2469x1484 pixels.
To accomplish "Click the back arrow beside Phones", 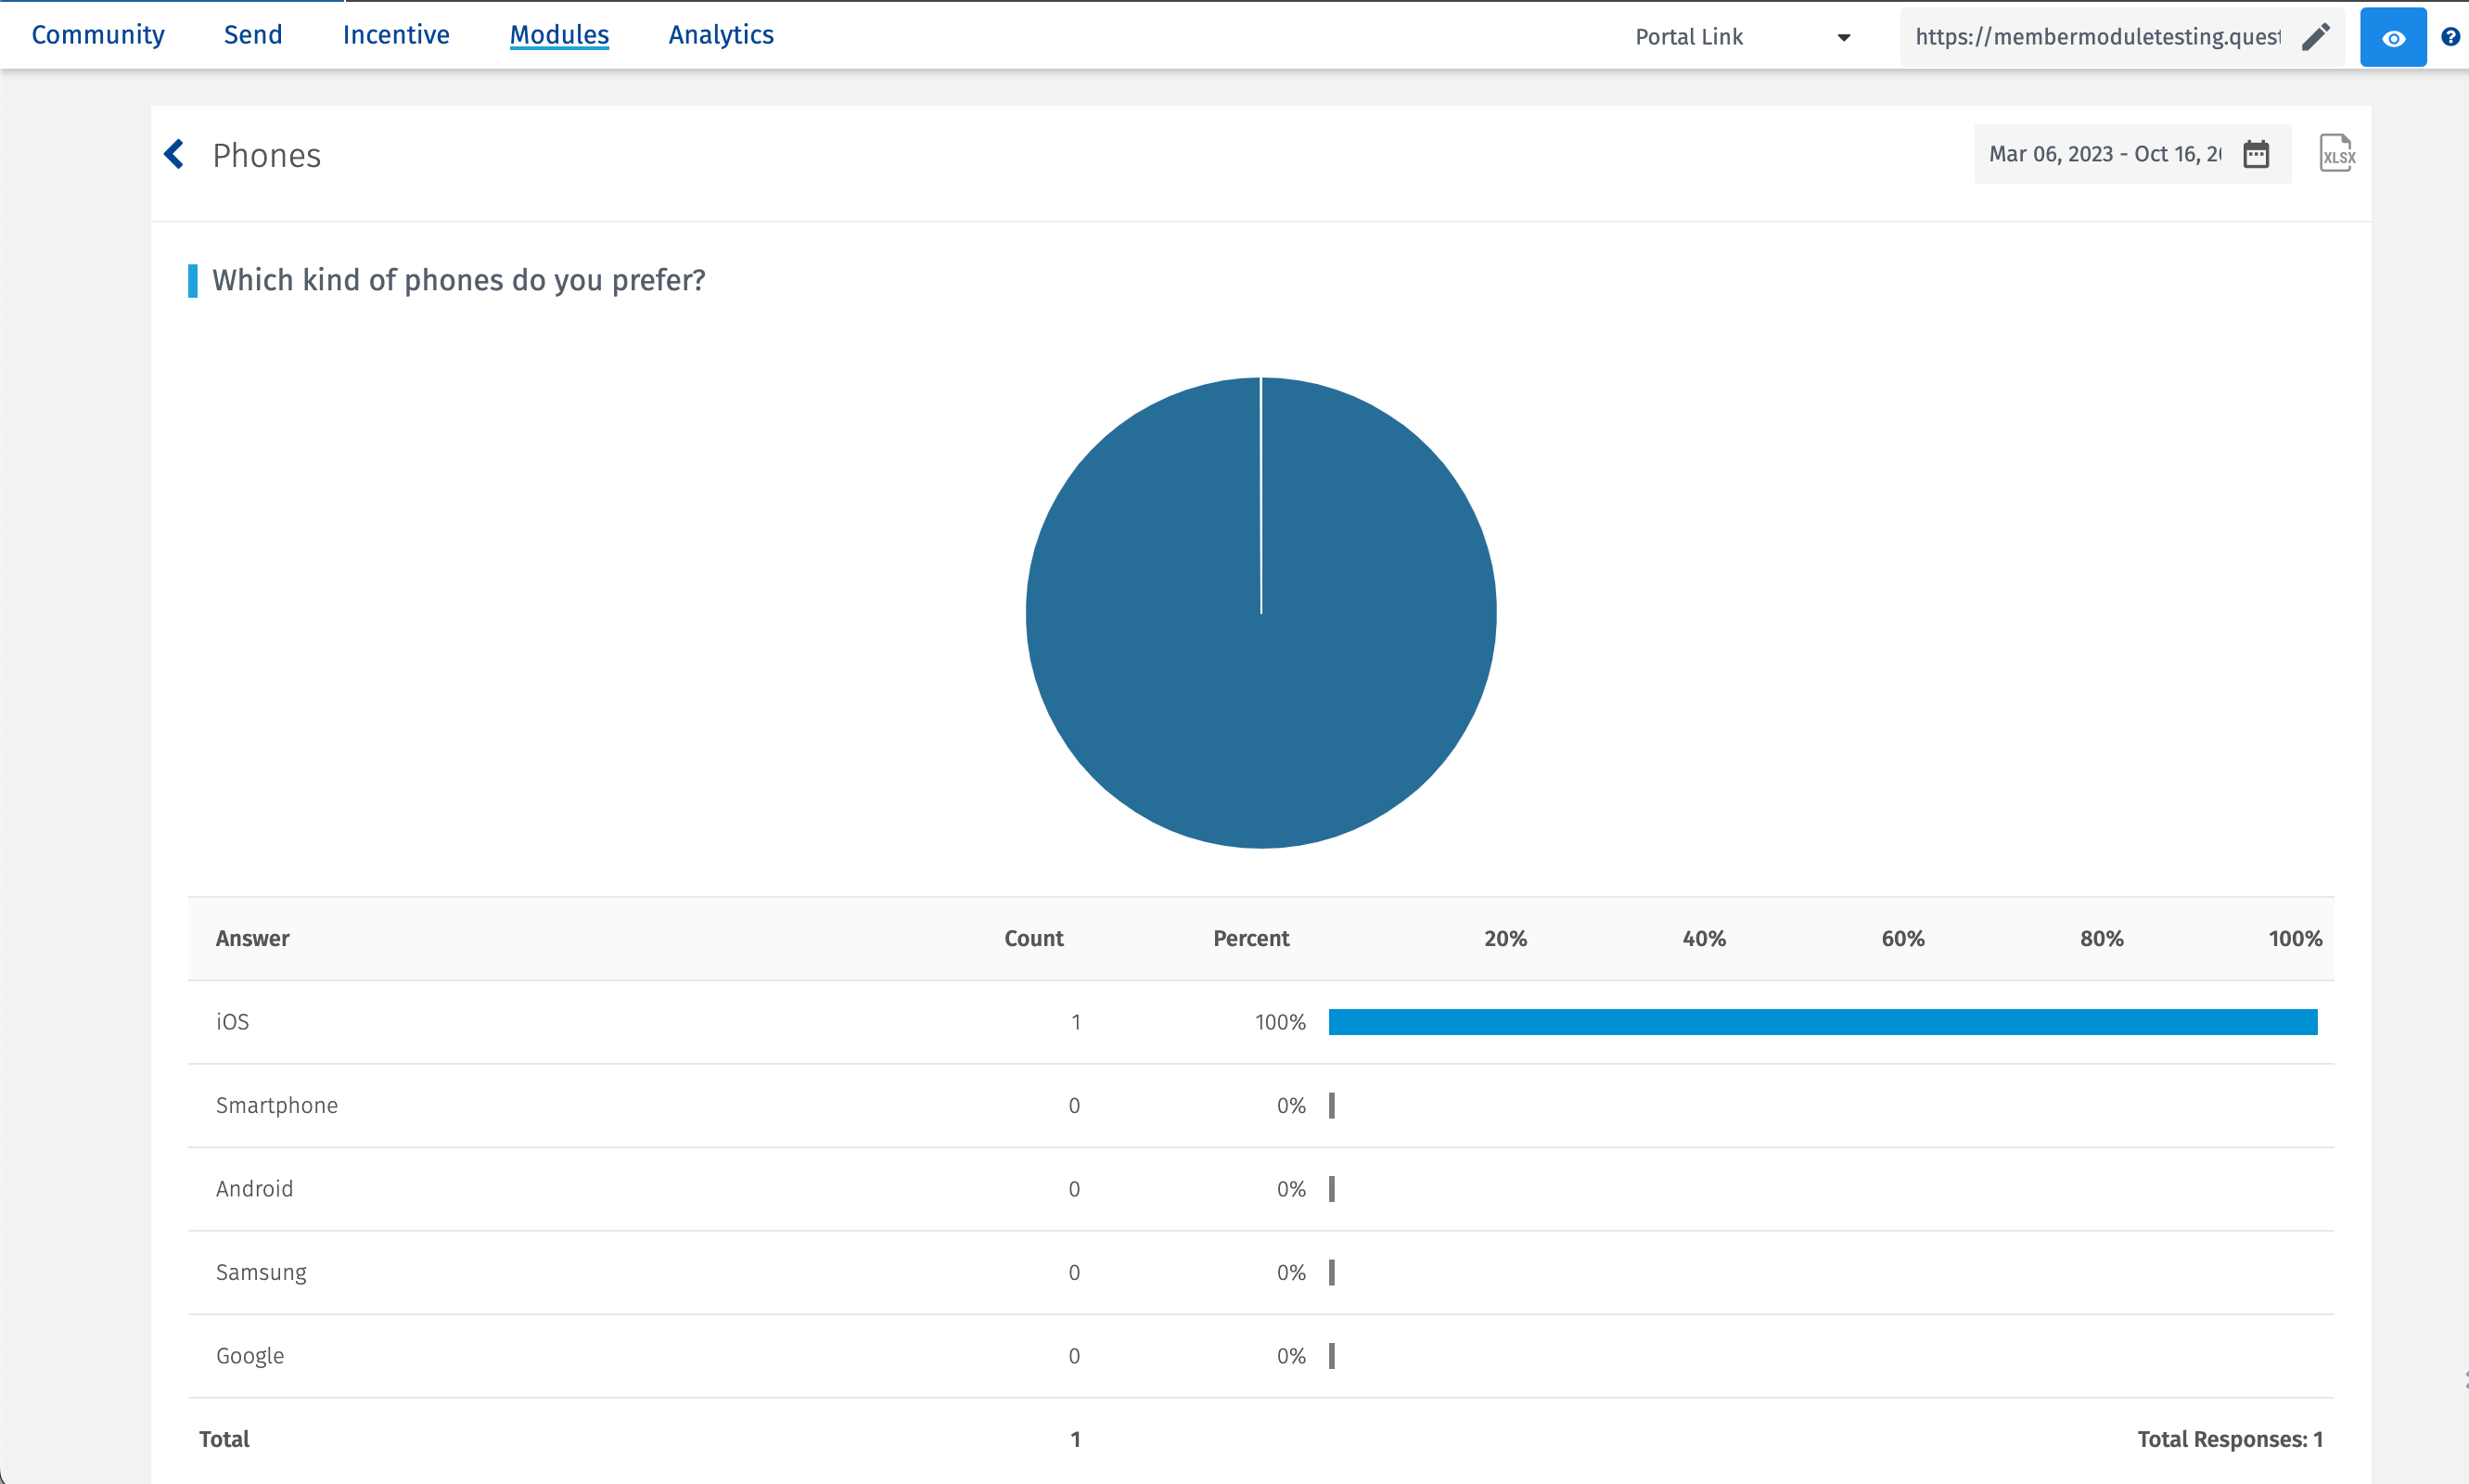I will 174,154.
